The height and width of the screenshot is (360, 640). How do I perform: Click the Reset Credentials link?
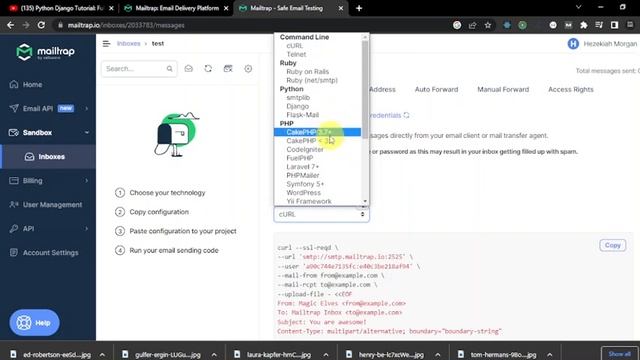386,116
